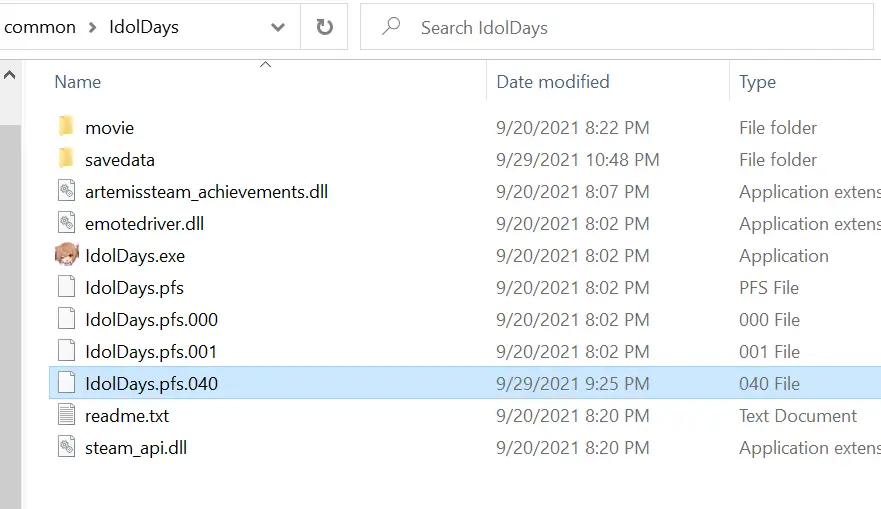Select IdolDays.pfs.000 file name
Screen dimensions: 881x509
(151, 320)
